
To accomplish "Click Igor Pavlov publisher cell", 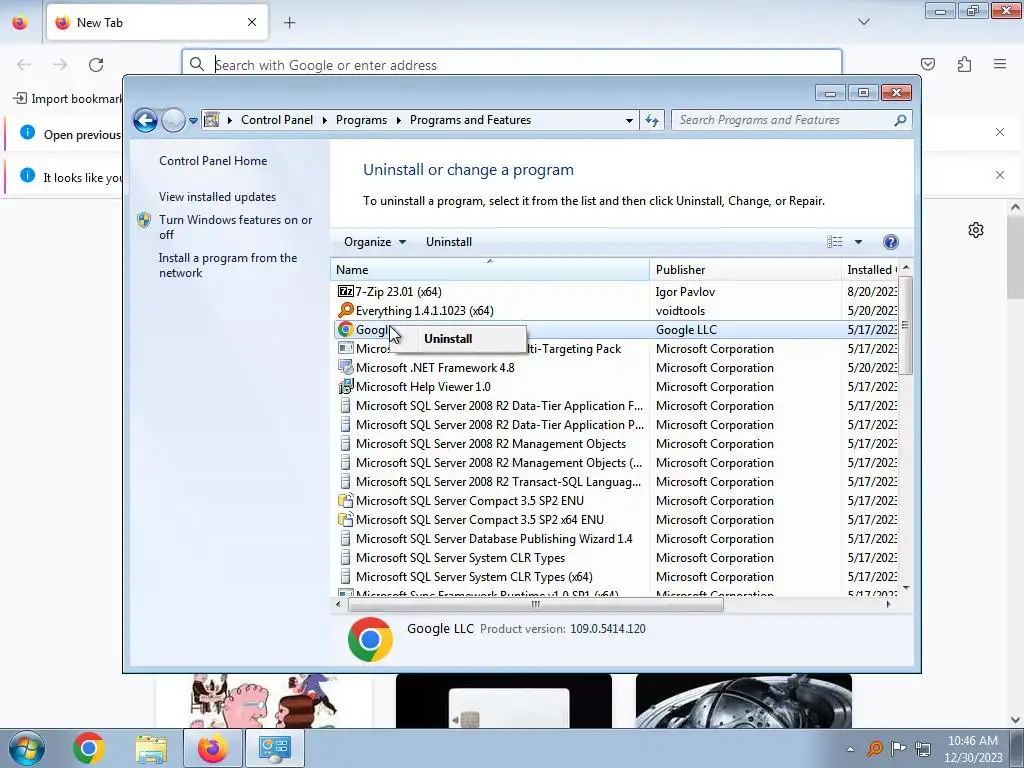I will coord(685,292).
